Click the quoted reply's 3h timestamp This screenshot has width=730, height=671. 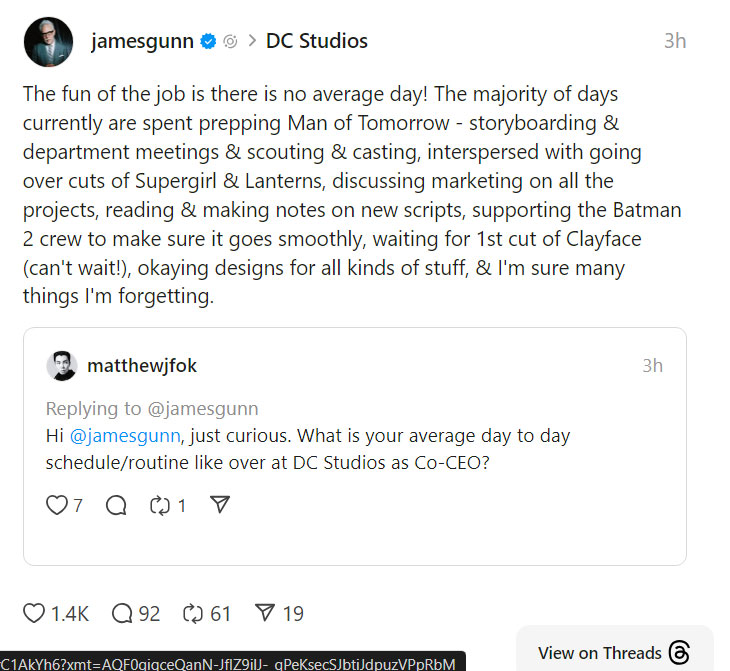652,366
